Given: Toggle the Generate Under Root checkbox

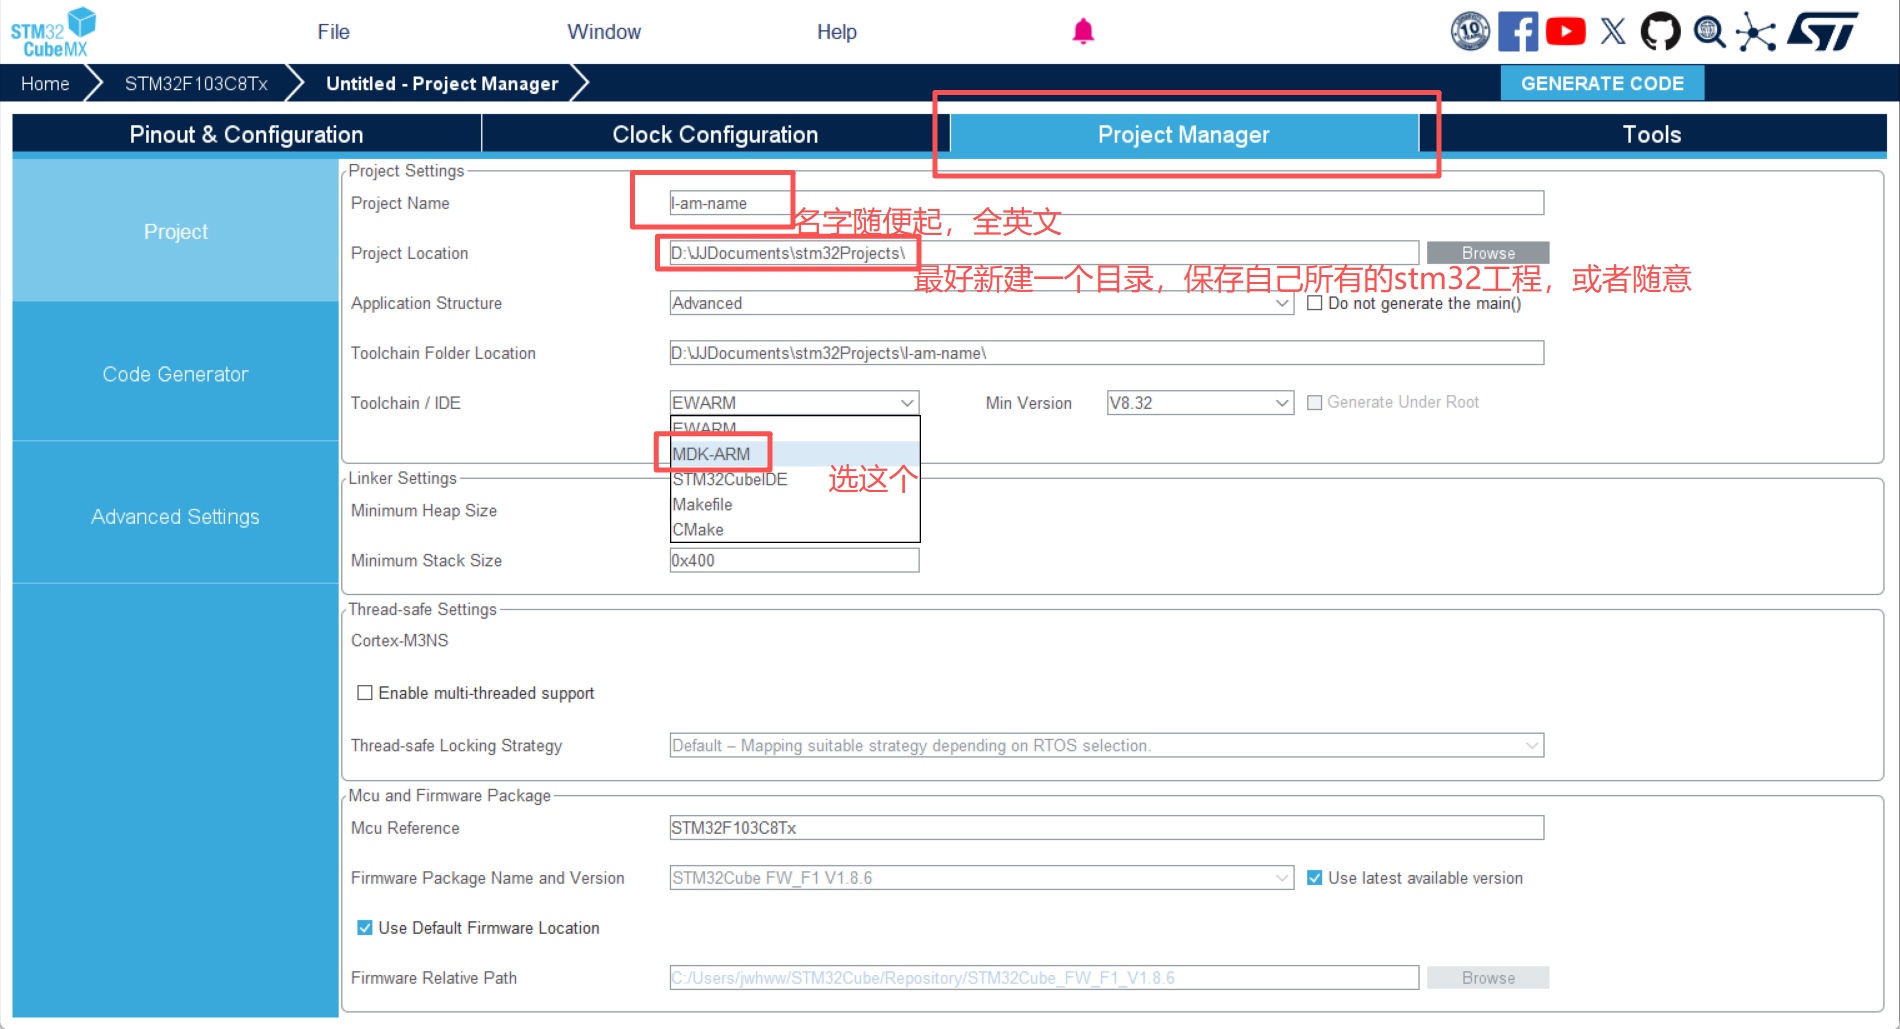Looking at the screenshot, I should [x=1315, y=402].
